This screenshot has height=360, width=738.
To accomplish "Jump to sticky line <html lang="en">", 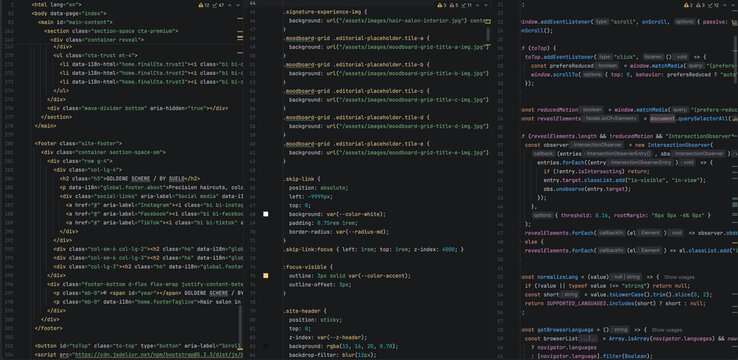I will click(x=56, y=4).
